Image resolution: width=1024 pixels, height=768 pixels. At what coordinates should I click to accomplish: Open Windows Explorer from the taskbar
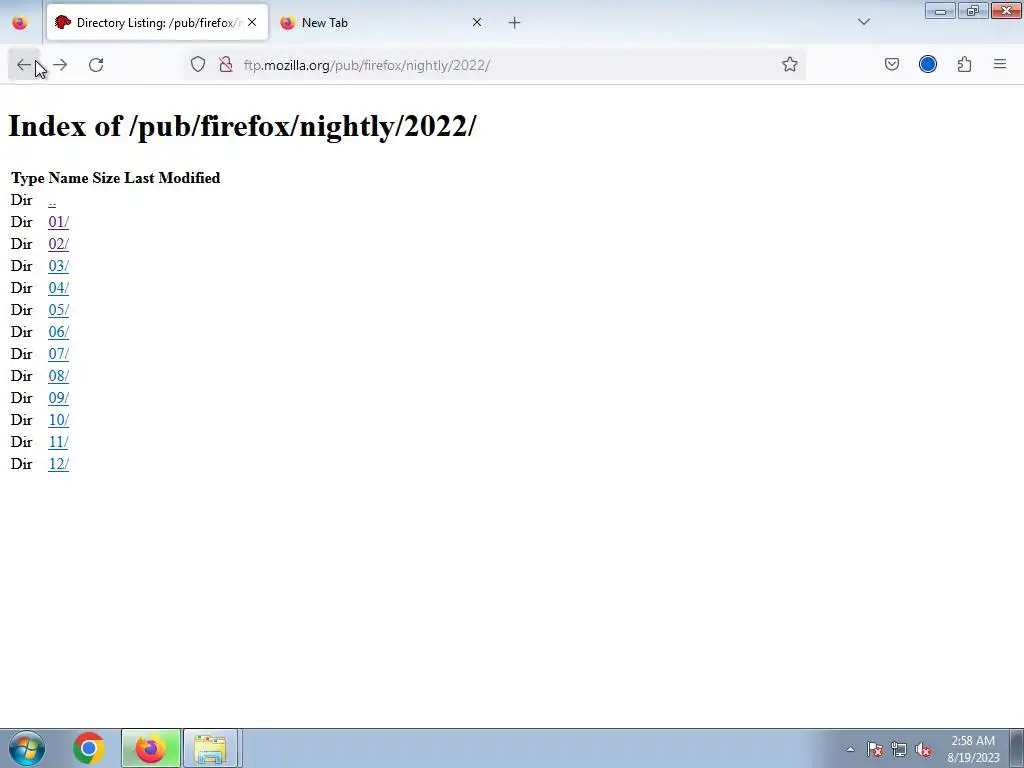tap(210, 748)
